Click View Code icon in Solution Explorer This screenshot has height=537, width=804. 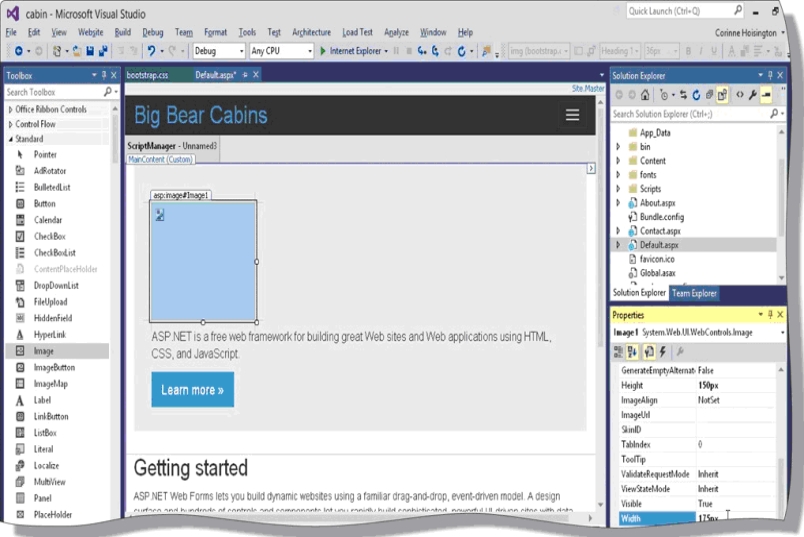739,95
